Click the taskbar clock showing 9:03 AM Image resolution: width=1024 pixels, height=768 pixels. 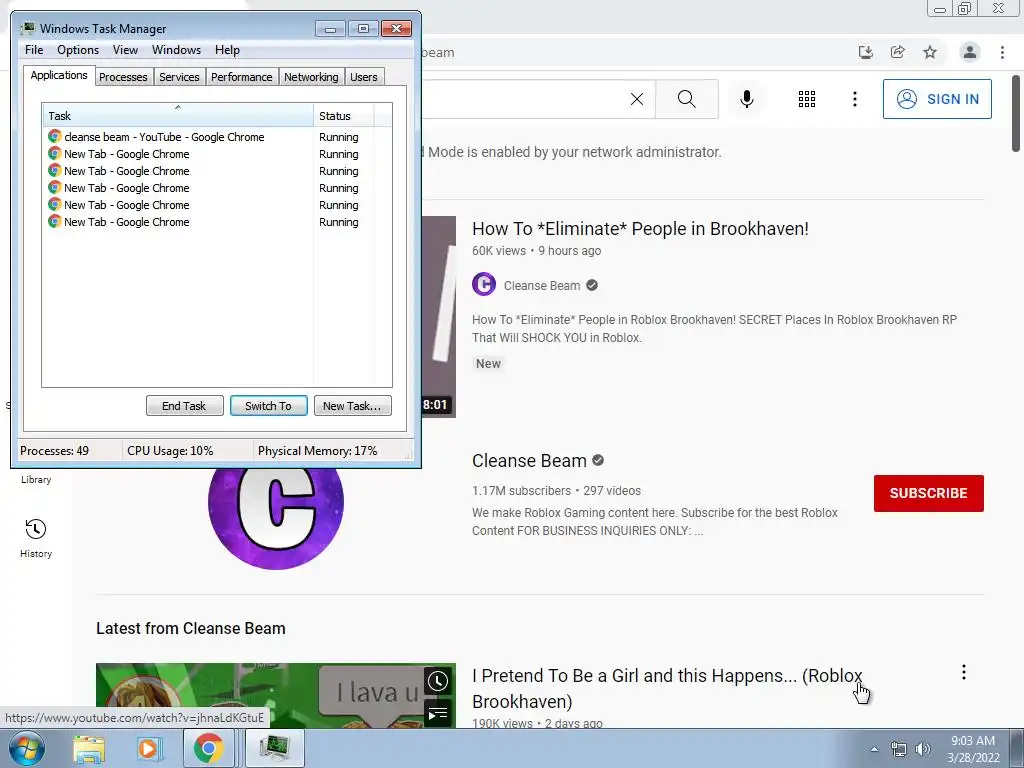973,749
